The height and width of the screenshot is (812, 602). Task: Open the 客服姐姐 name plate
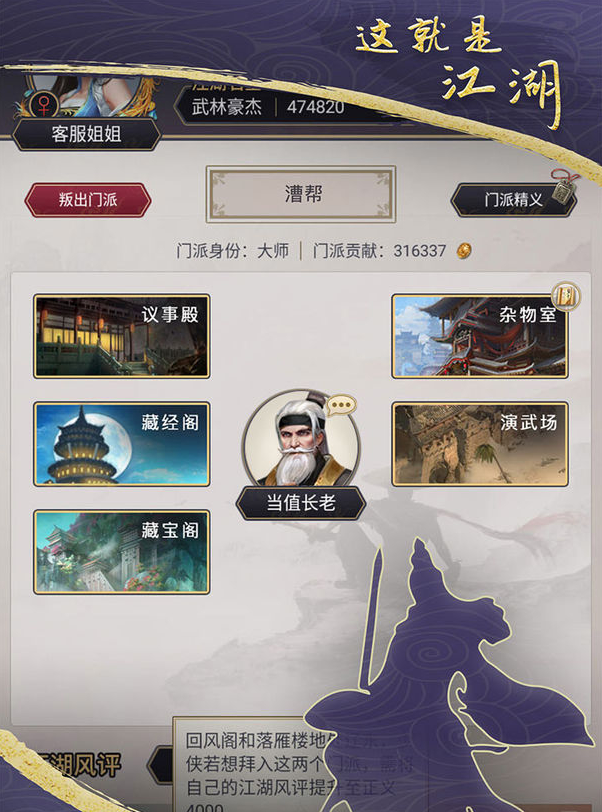tap(87, 135)
